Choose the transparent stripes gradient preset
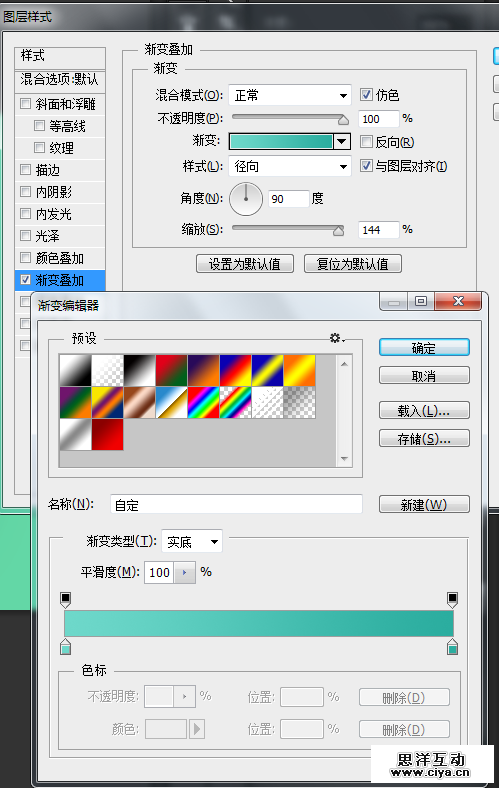Screen dimensions: 499x788 tap(268, 402)
